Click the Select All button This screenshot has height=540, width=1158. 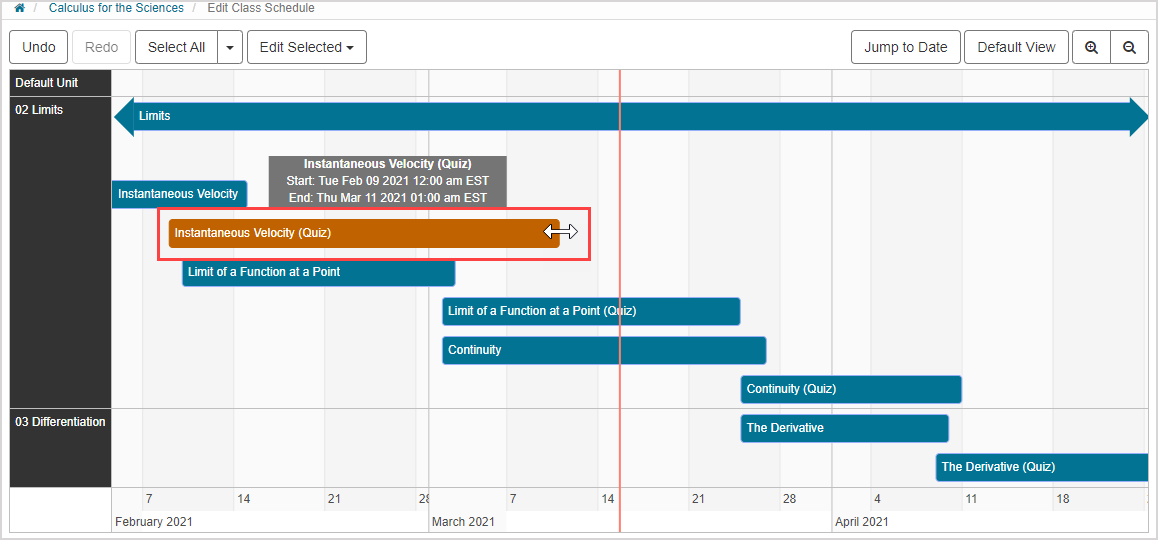tap(176, 47)
